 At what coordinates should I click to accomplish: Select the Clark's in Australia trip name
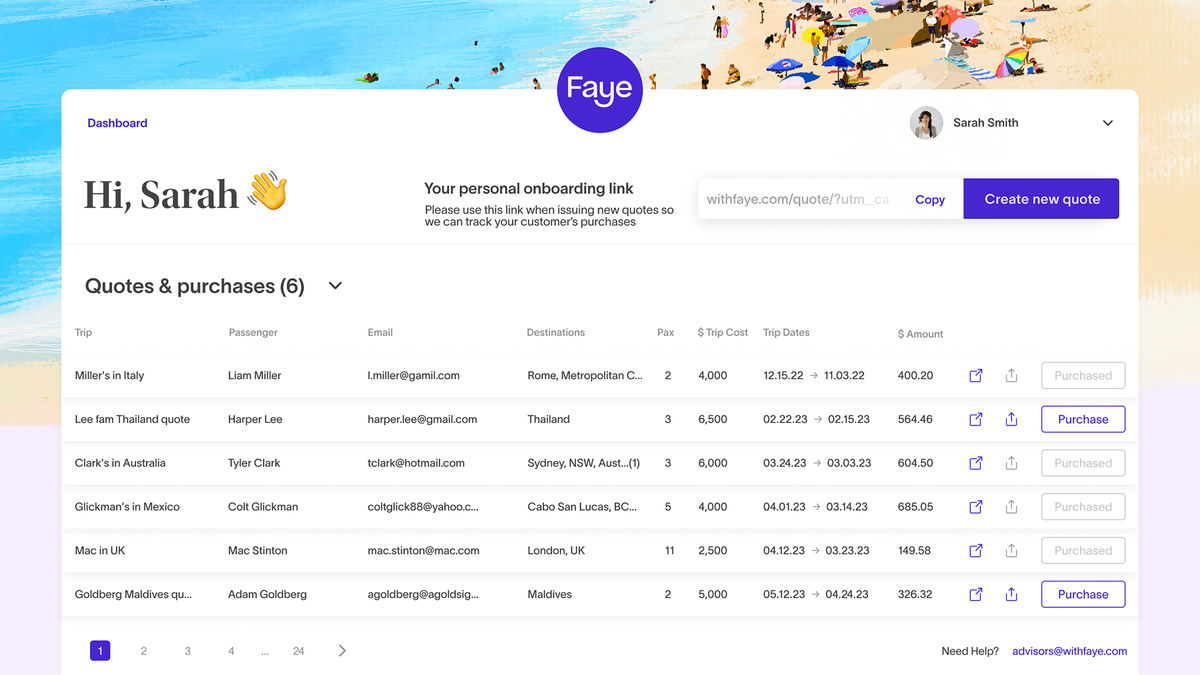pos(120,463)
